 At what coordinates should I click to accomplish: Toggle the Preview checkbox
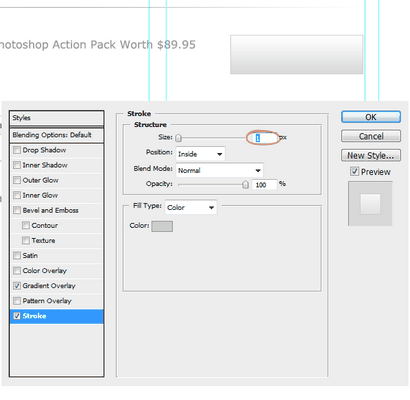click(x=354, y=171)
